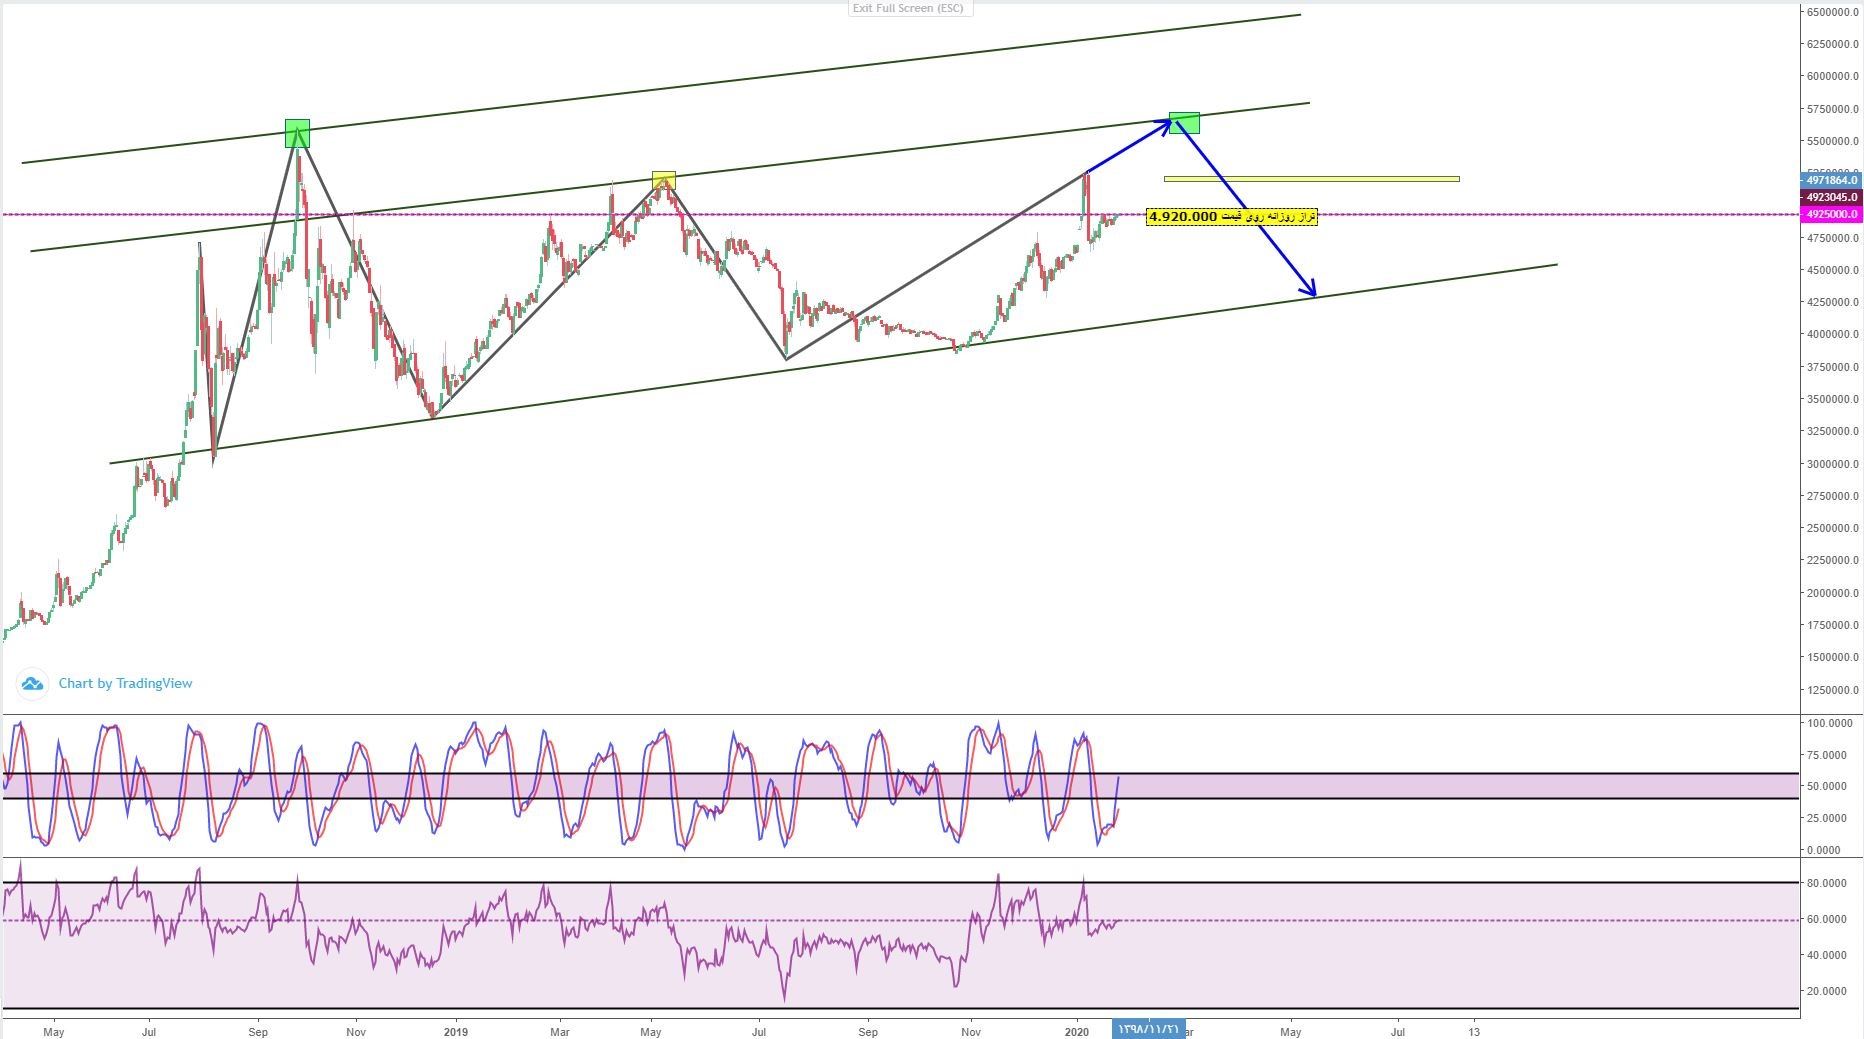Click the dark red 4923045.0 price label
The height and width of the screenshot is (1039, 1864).
pos(1830,197)
